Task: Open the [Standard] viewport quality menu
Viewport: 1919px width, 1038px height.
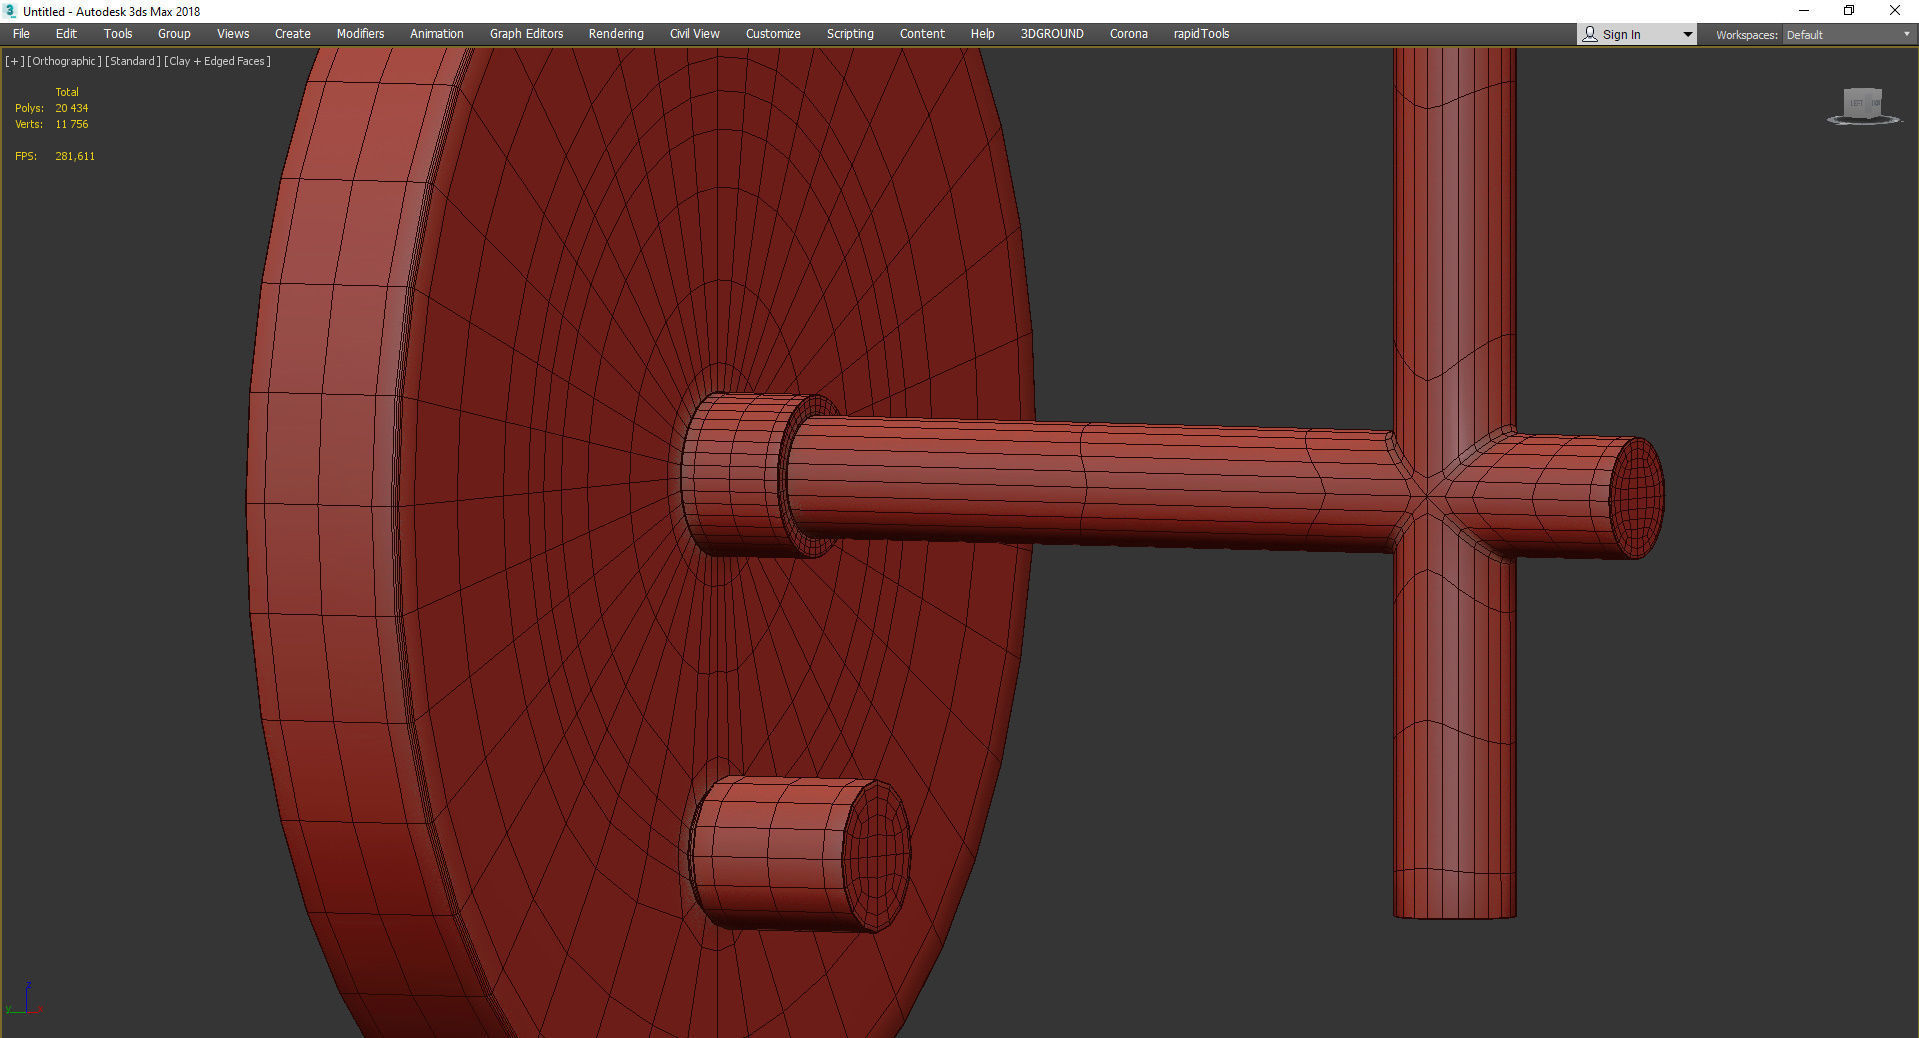Action: [x=133, y=61]
